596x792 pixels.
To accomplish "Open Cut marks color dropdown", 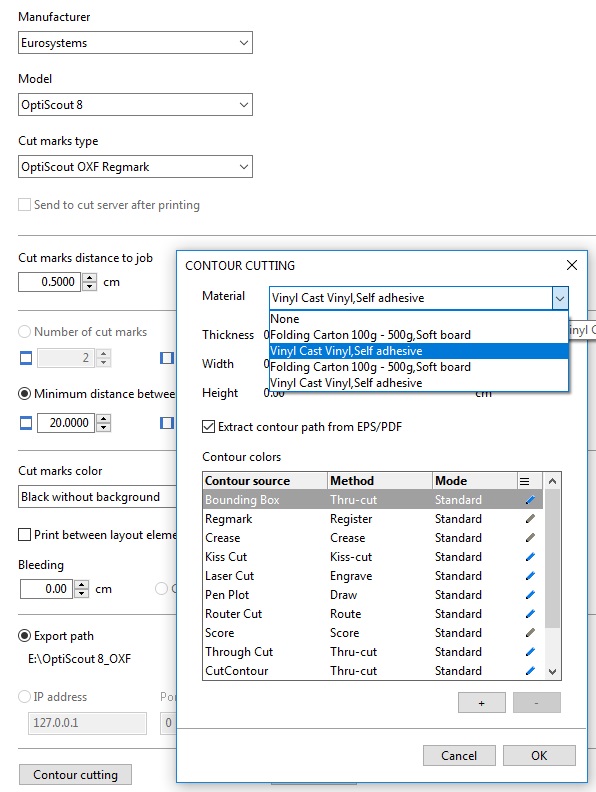I will (x=97, y=497).
